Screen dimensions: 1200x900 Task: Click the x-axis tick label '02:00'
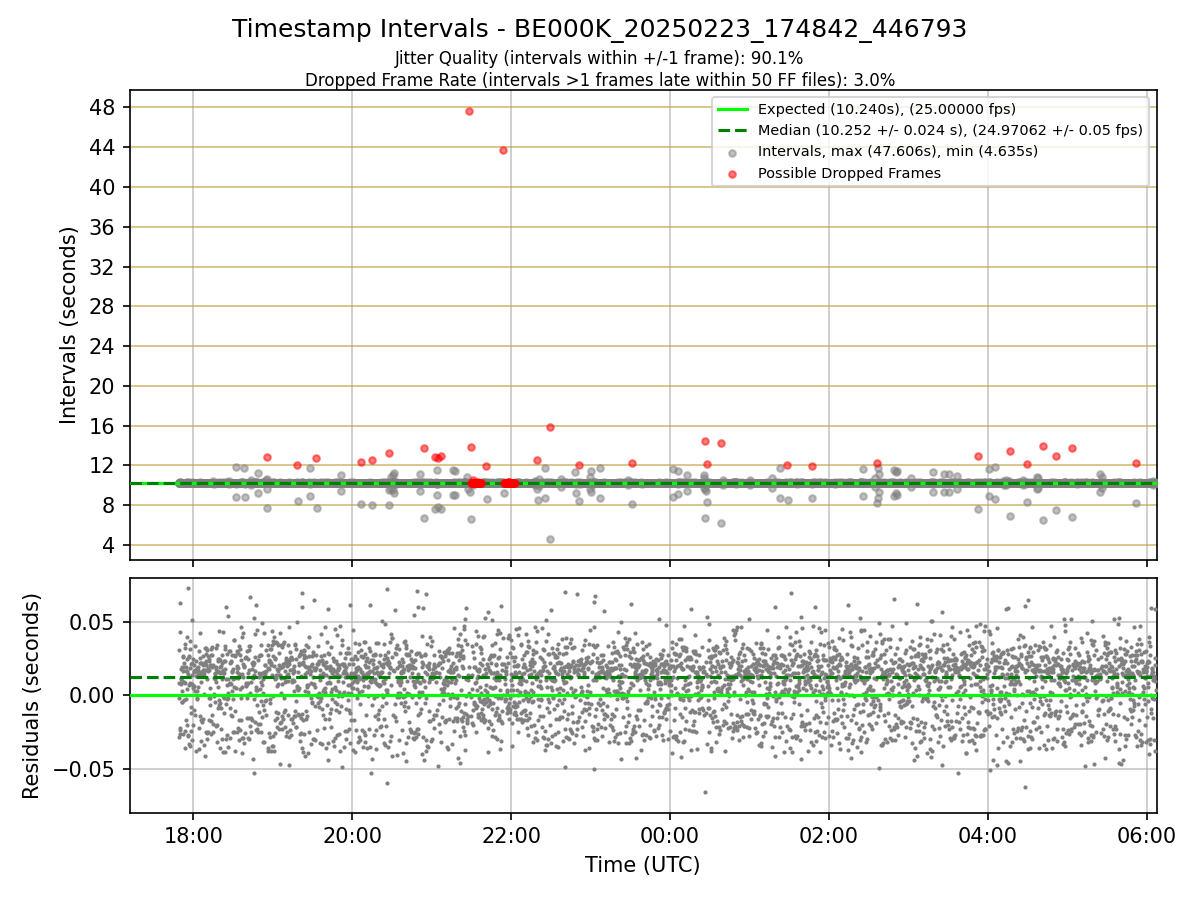[x=829, y=834]
